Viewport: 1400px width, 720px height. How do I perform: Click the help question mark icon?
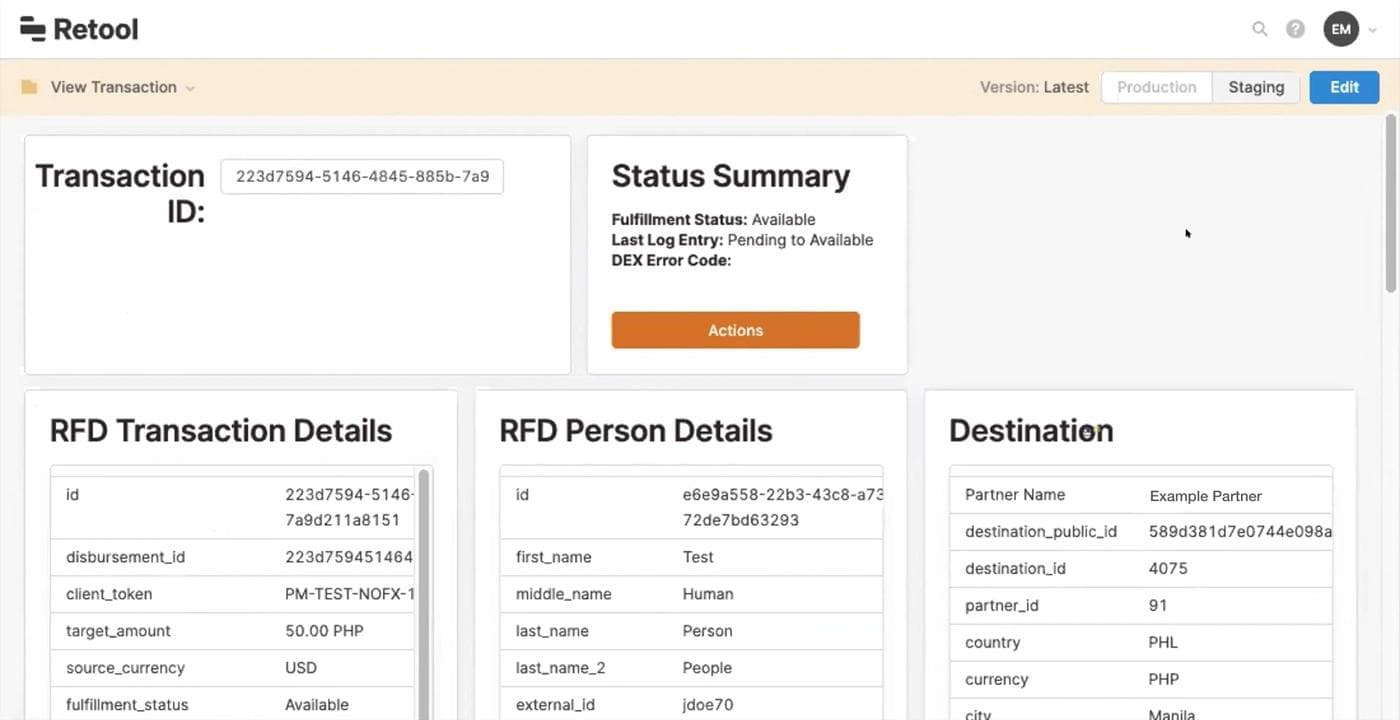click(1295, 29)
